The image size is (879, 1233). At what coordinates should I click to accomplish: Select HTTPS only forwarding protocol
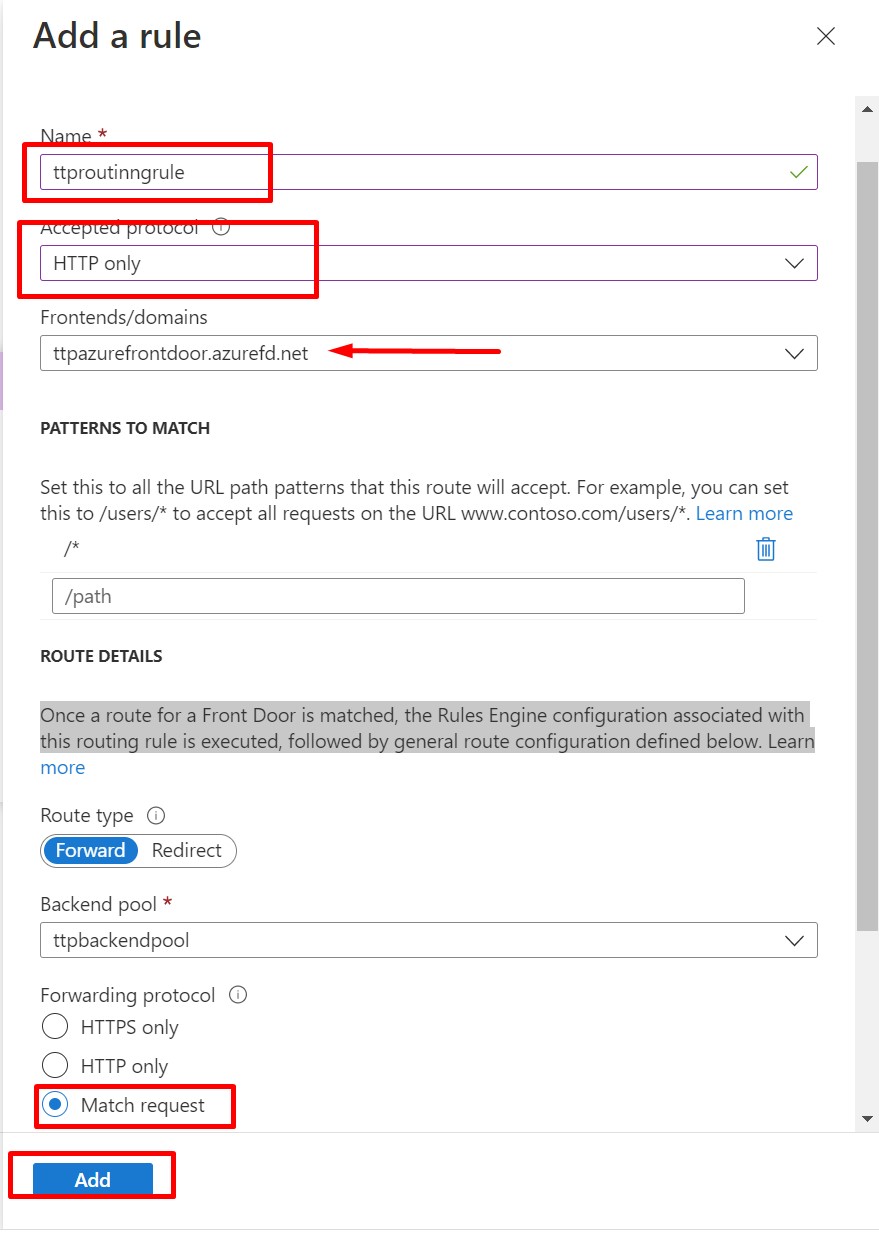point(55,1027)
